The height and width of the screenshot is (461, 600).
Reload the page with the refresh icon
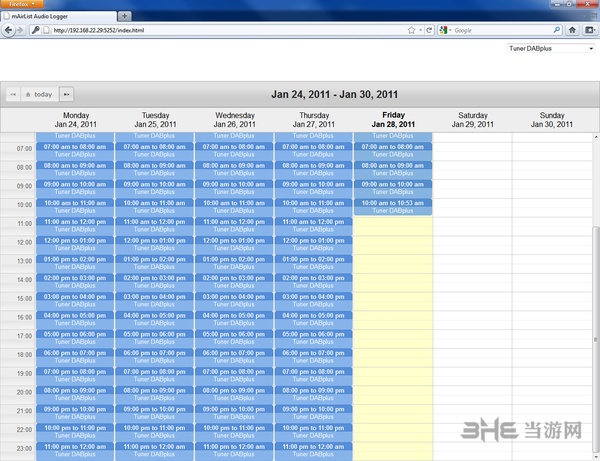coord(429,30)
